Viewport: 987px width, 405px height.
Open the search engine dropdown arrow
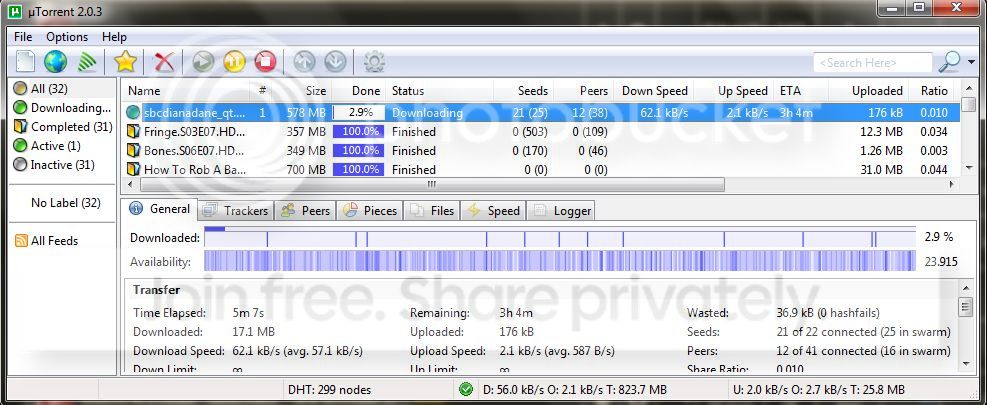pos(971,62)
